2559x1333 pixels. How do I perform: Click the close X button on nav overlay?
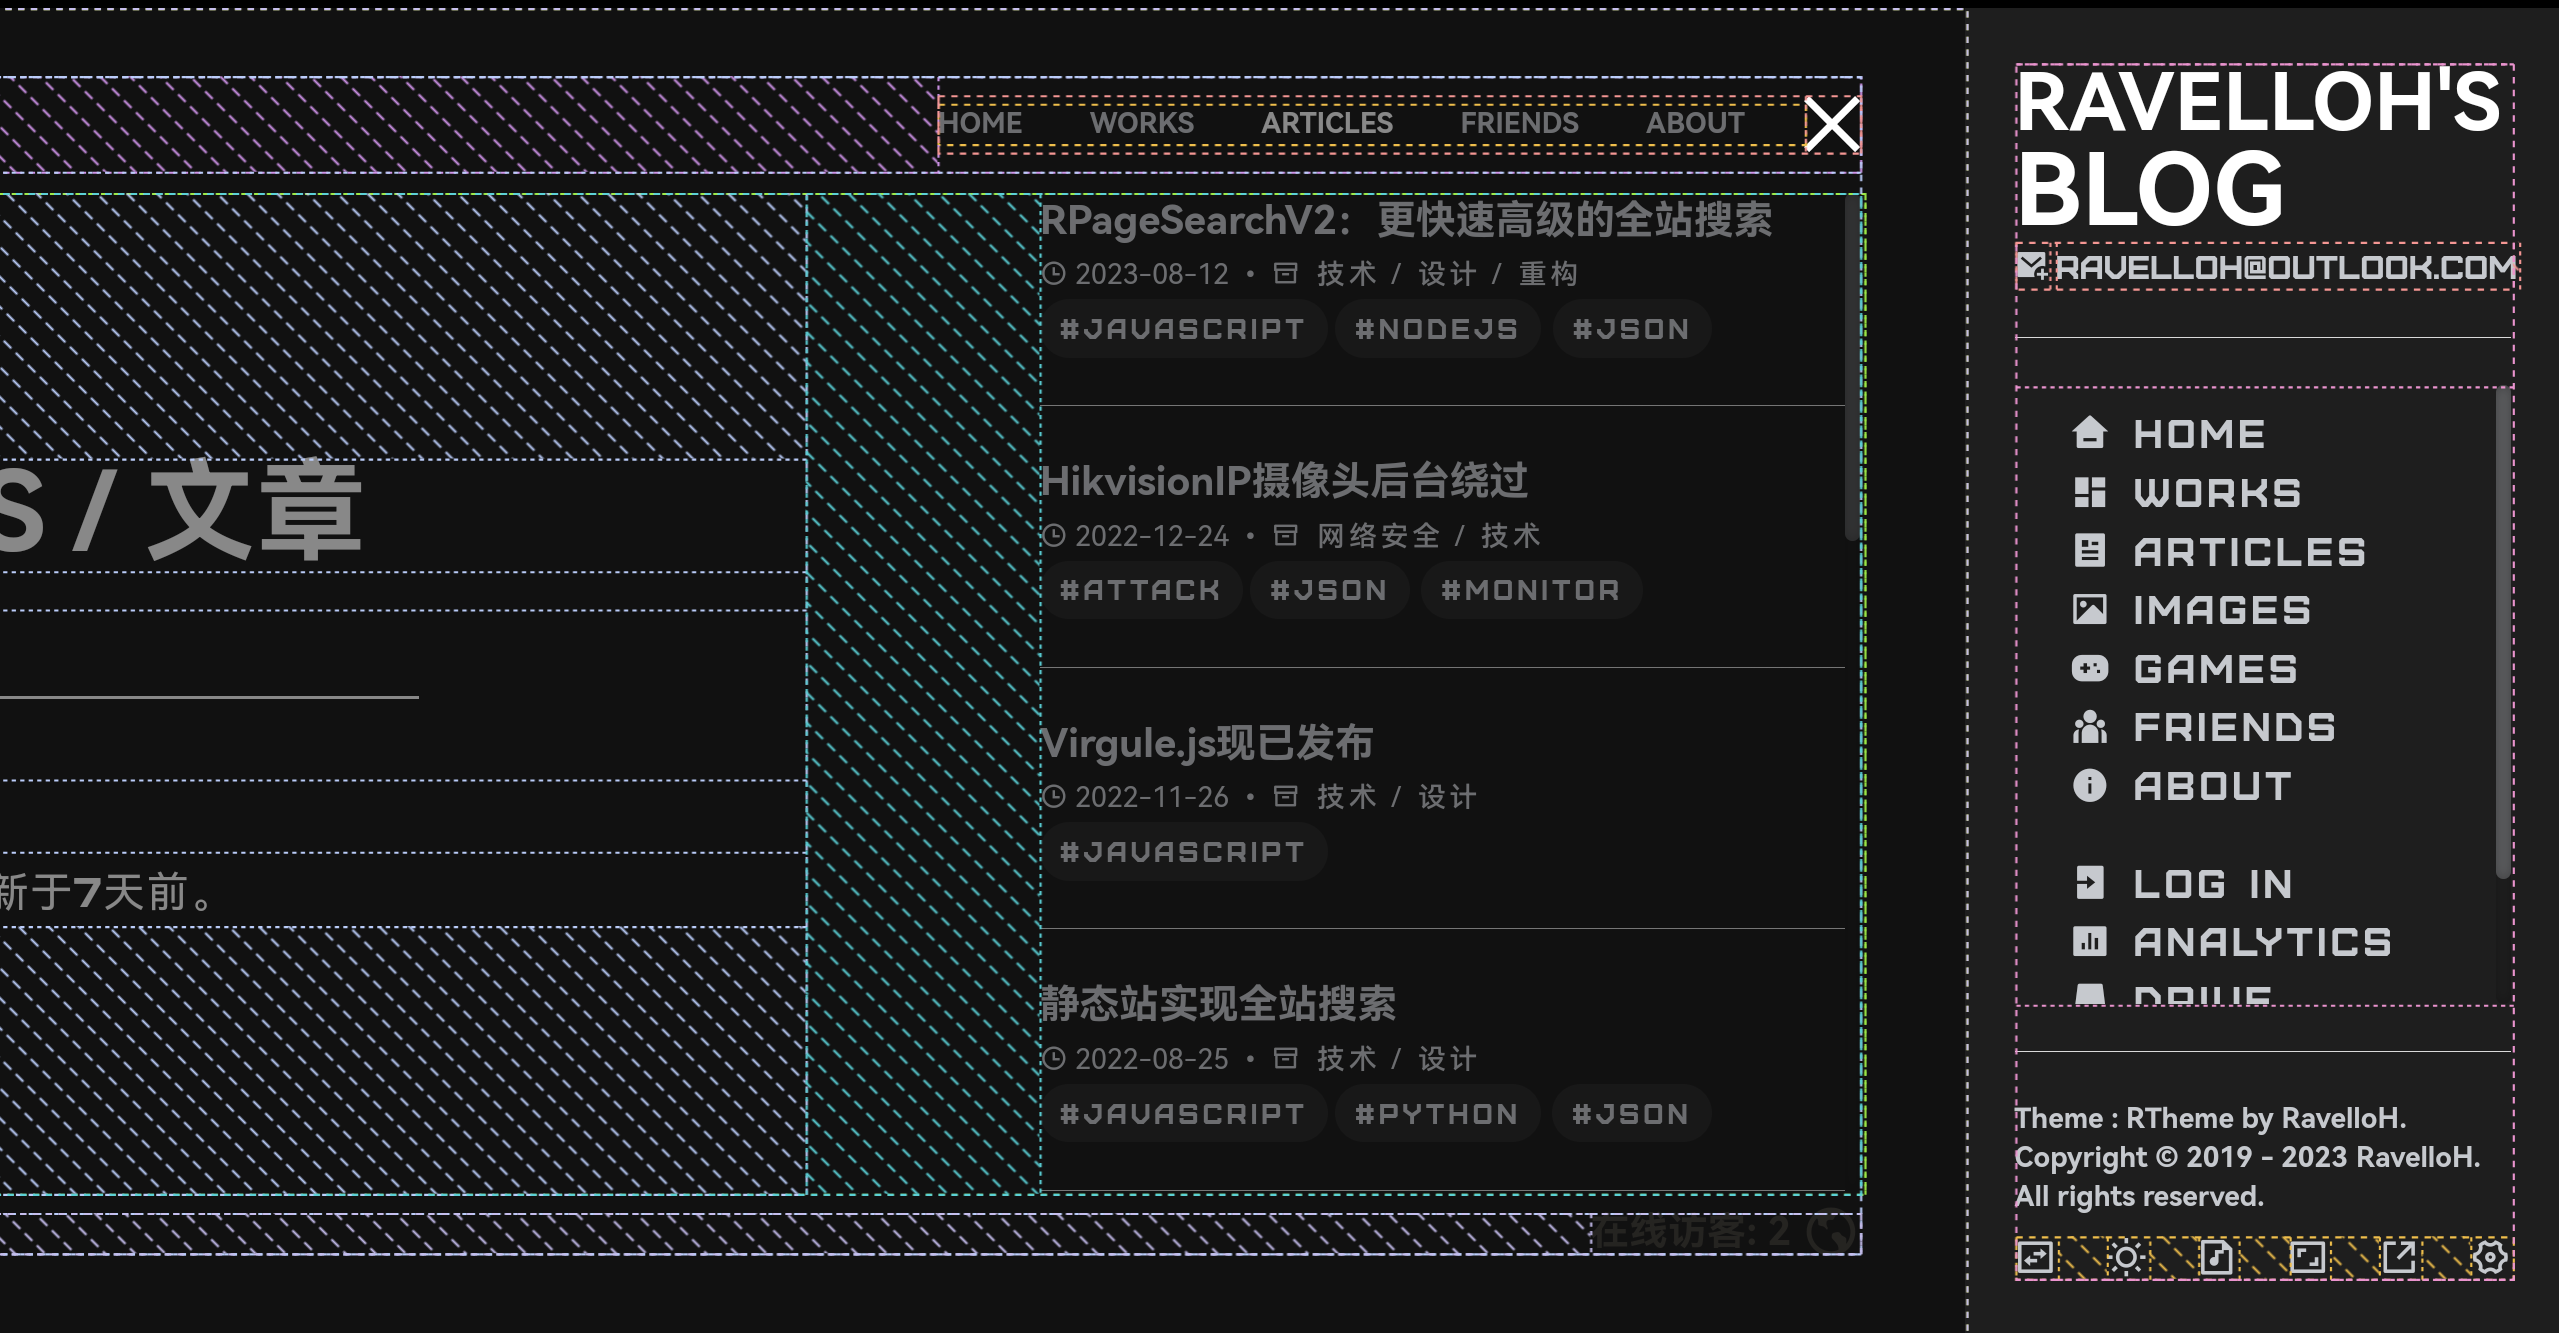pyautogui.click(x=1824, y=123)
